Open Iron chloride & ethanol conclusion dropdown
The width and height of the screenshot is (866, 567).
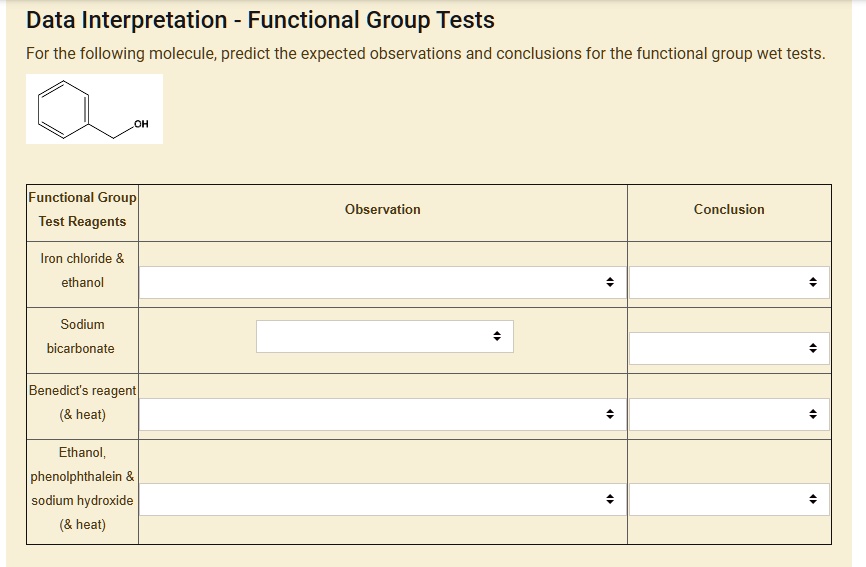(x=729, y=282)
